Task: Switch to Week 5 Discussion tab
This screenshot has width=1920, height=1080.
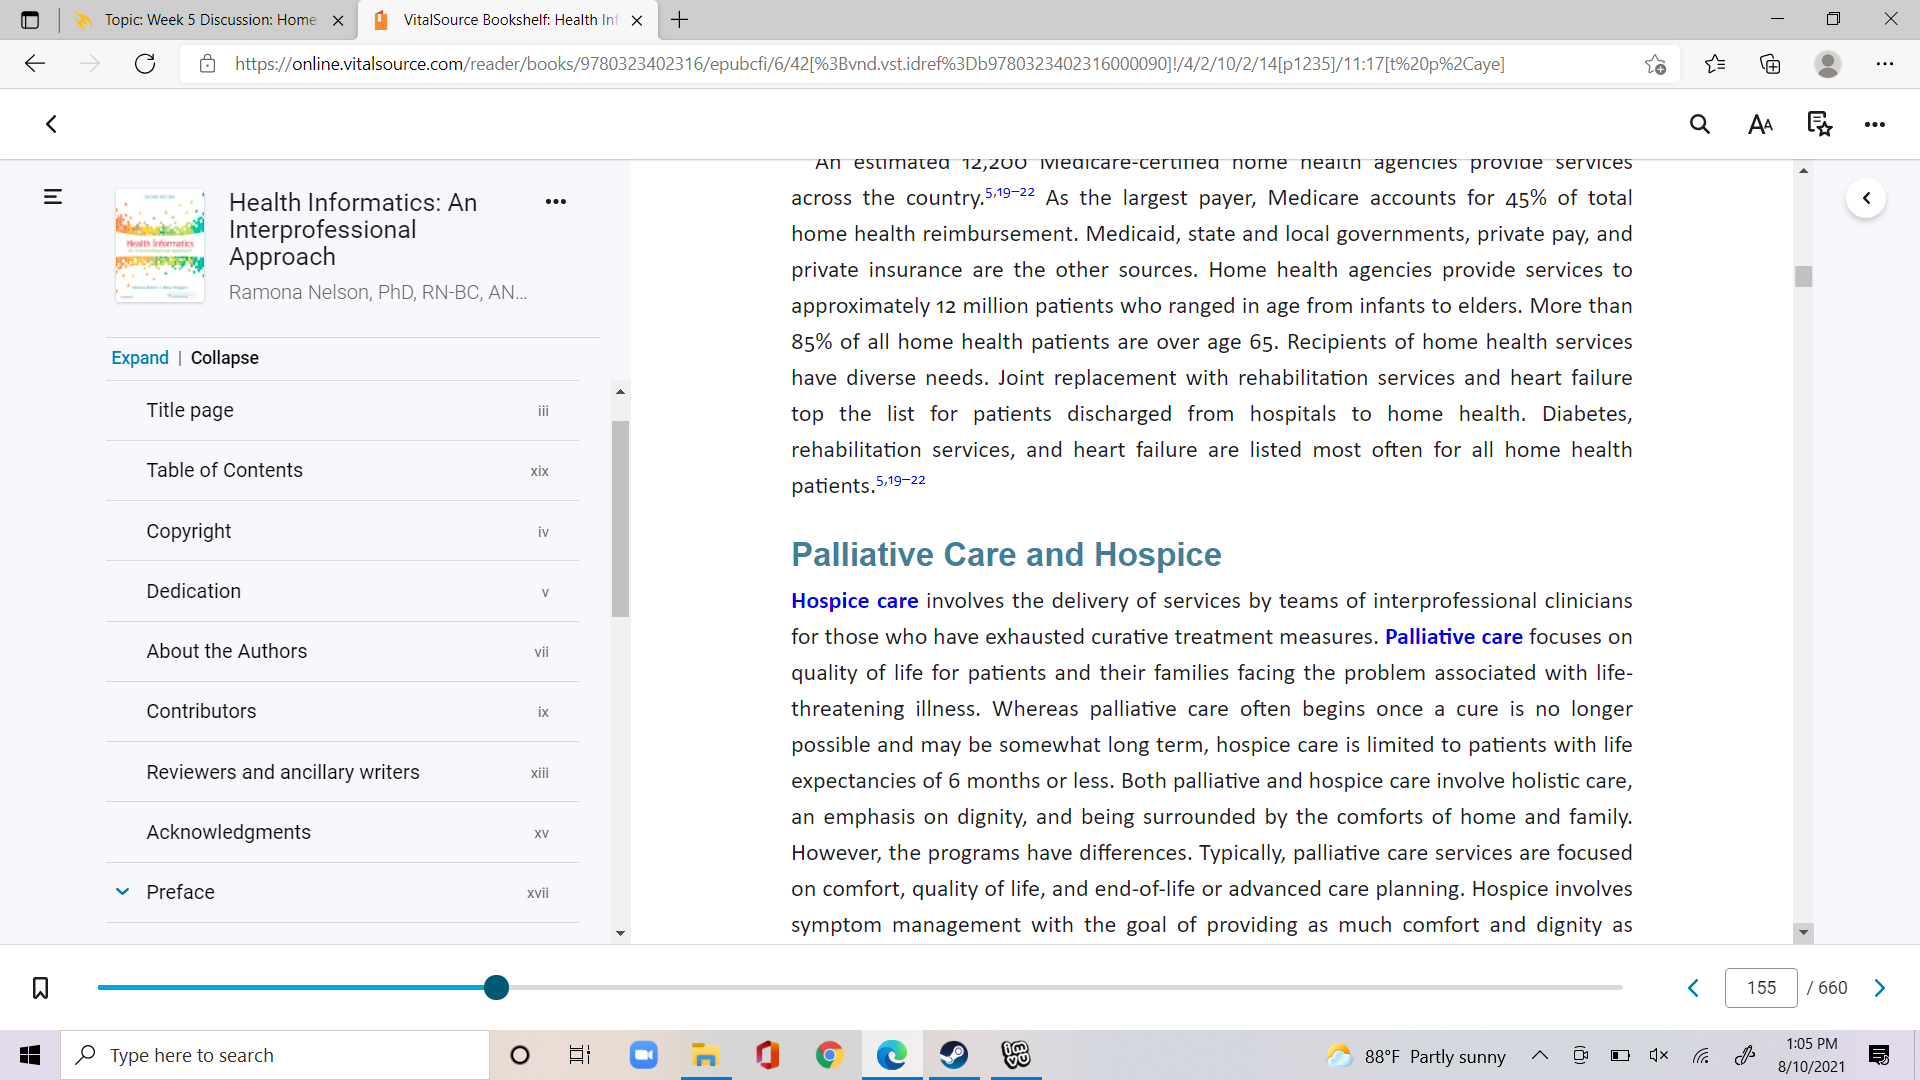Action: [x=209, y=20]
